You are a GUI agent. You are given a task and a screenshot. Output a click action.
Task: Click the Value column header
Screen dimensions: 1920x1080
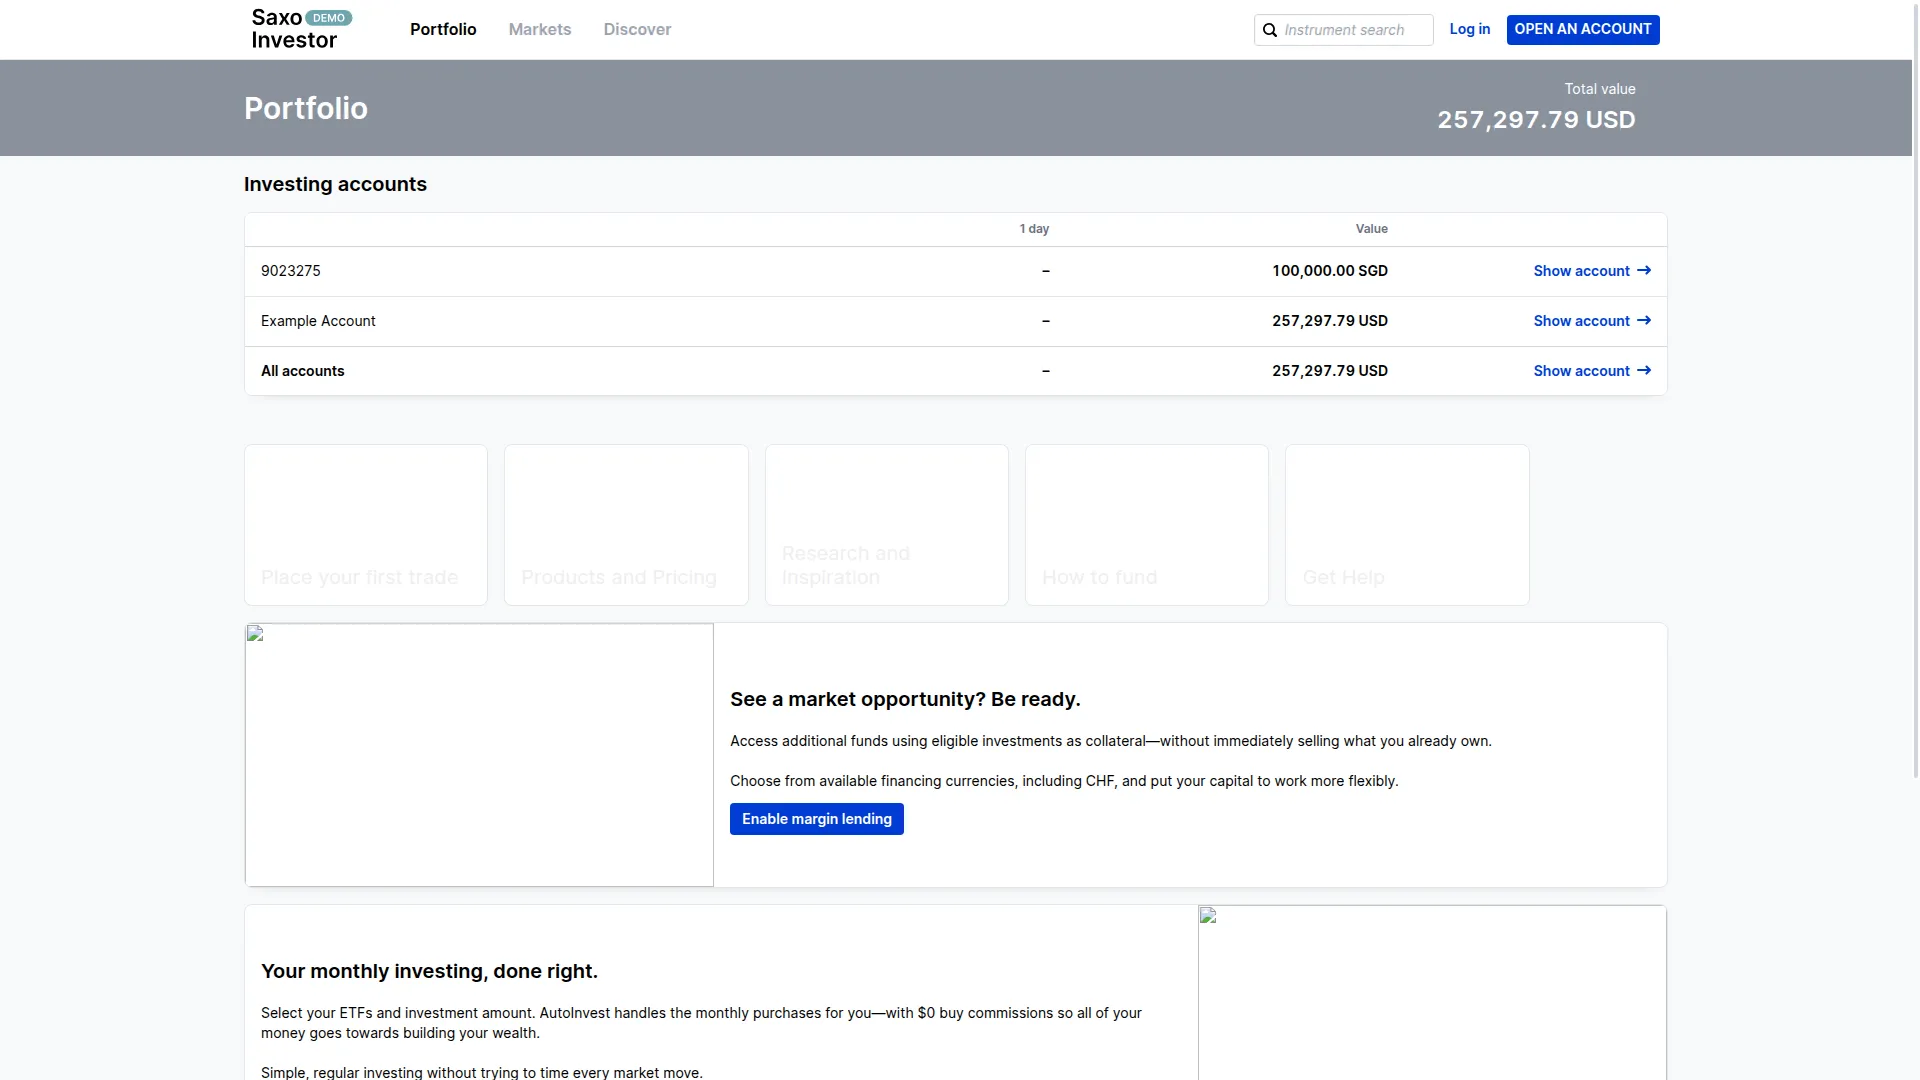[x=1372, y=229]
